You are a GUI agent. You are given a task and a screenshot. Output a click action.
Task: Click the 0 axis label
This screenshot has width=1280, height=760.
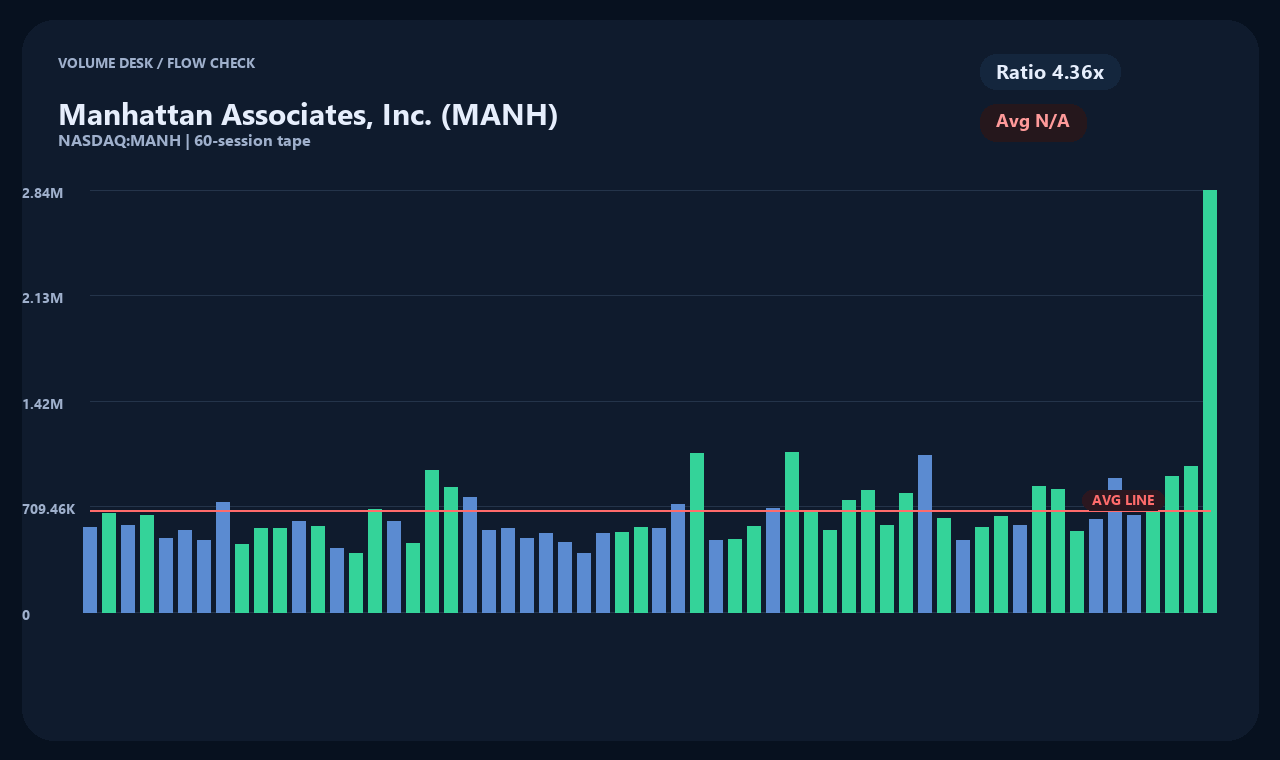26,615
